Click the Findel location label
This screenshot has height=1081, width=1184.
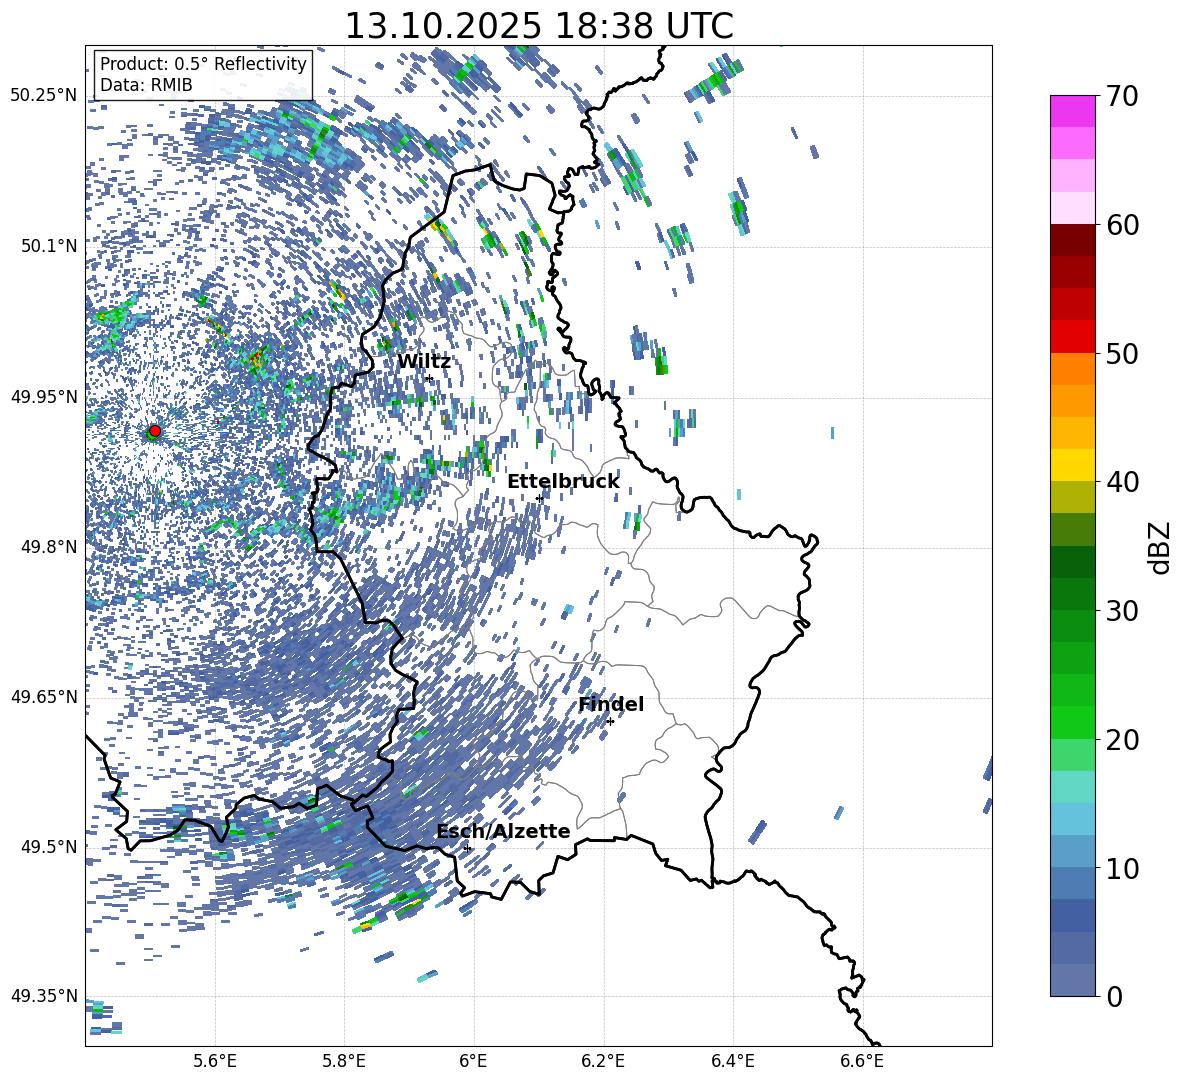611,704
